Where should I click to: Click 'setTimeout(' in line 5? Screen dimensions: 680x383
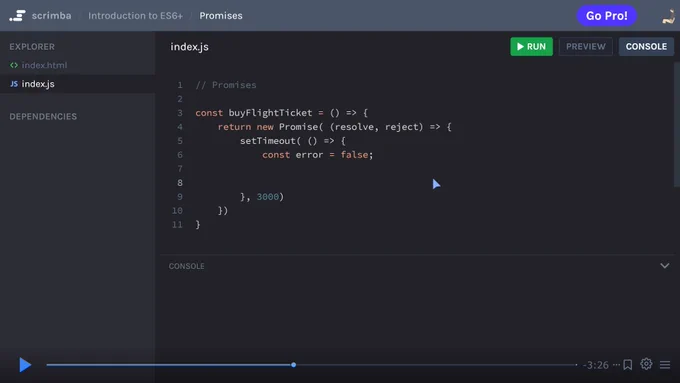pos(270,141)
